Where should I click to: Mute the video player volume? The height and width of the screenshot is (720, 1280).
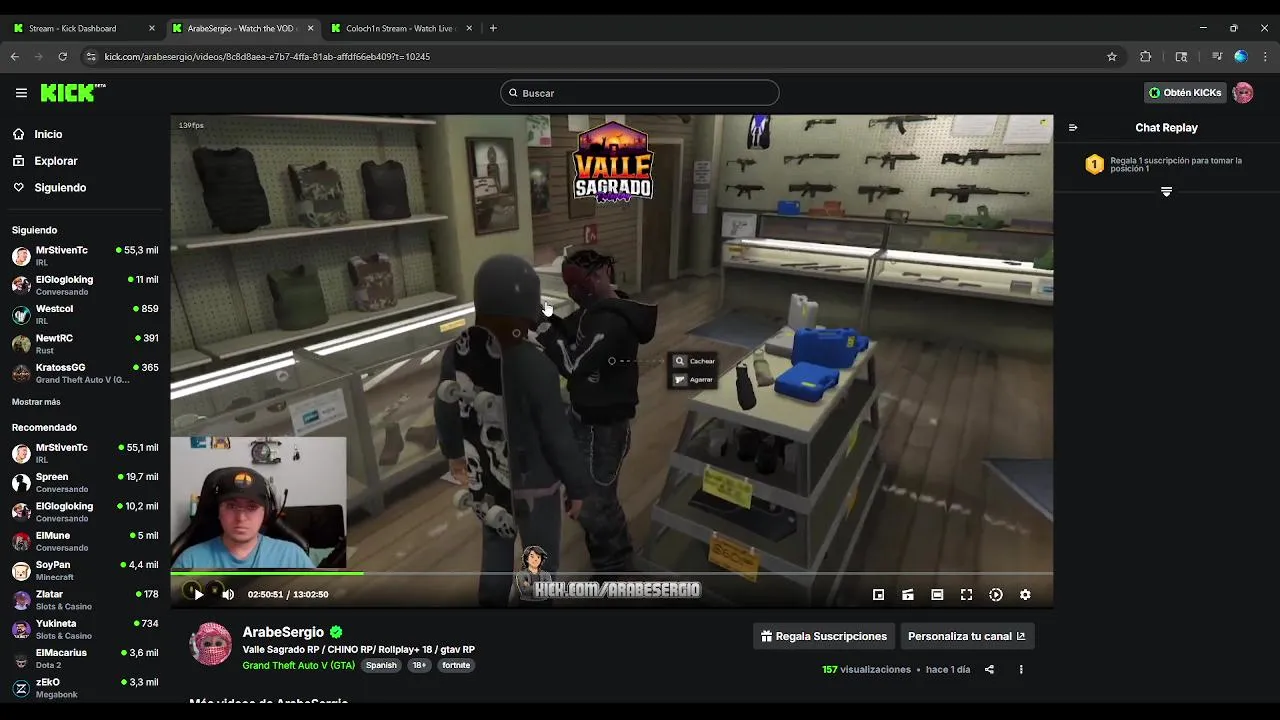tap(228, 594)
